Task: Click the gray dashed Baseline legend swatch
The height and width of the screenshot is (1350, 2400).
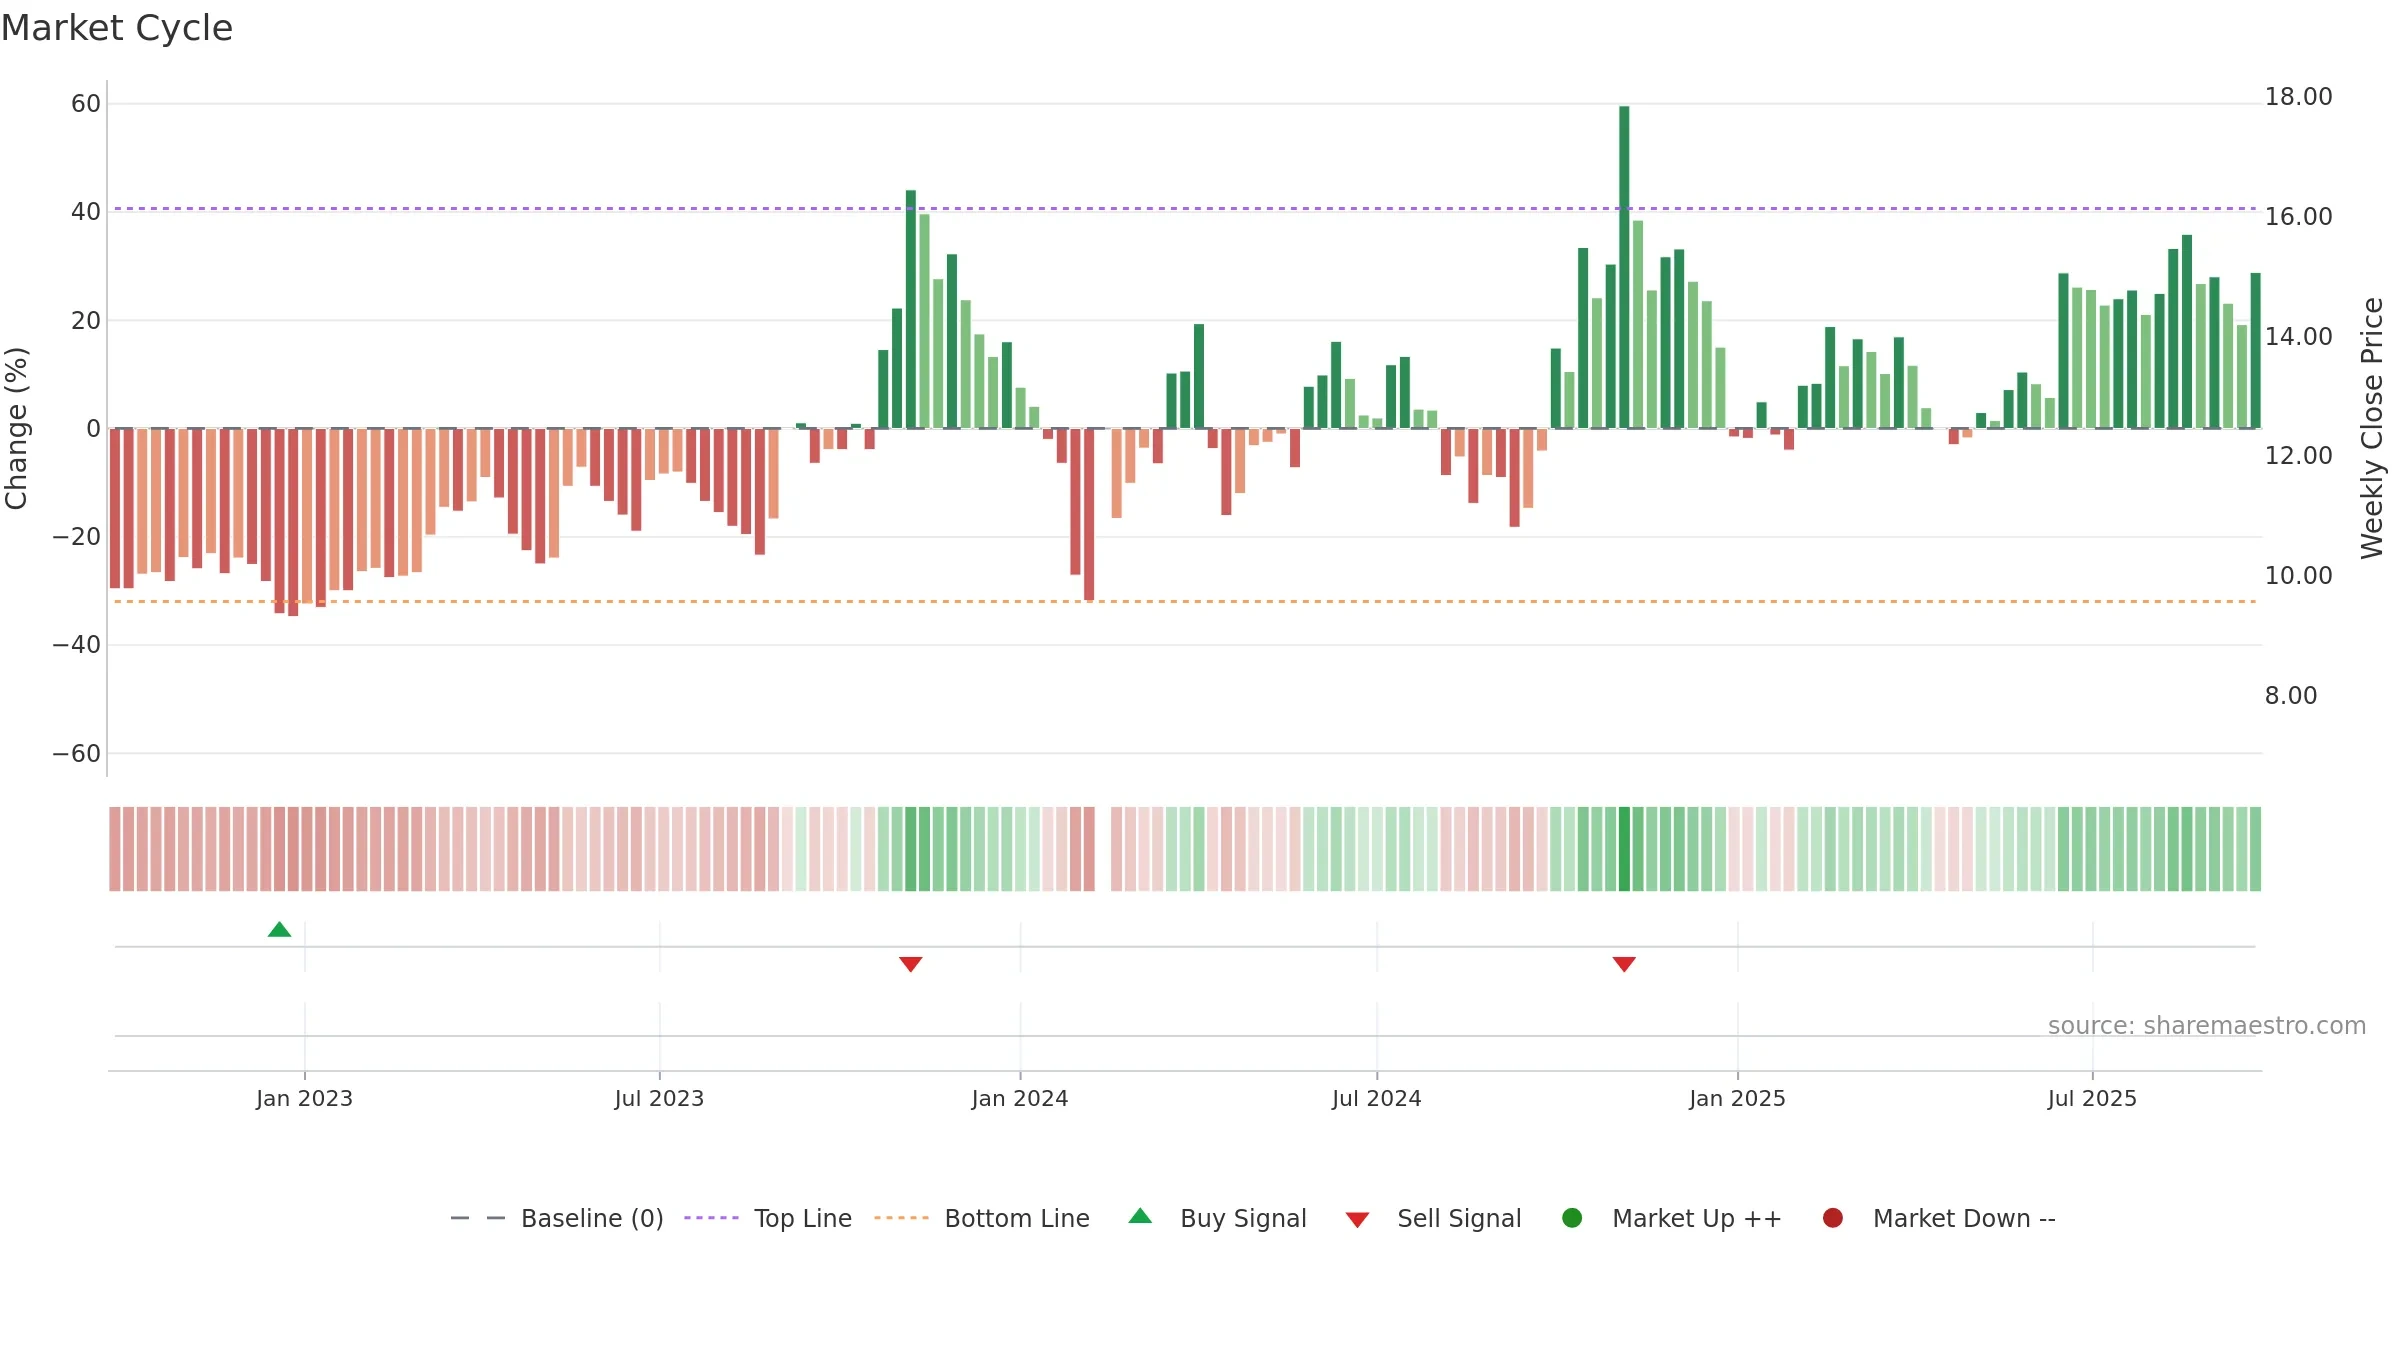Action: click(x=478, y=1218)
